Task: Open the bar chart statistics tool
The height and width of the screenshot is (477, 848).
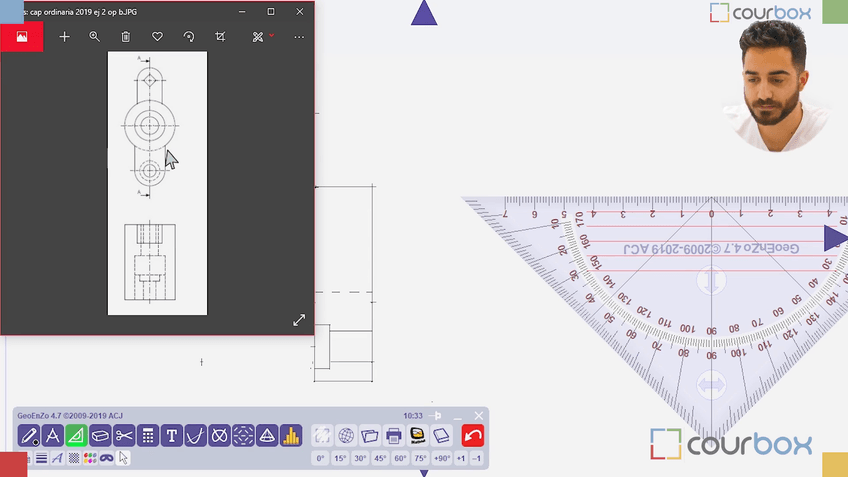Action: (x=291, y=436)
